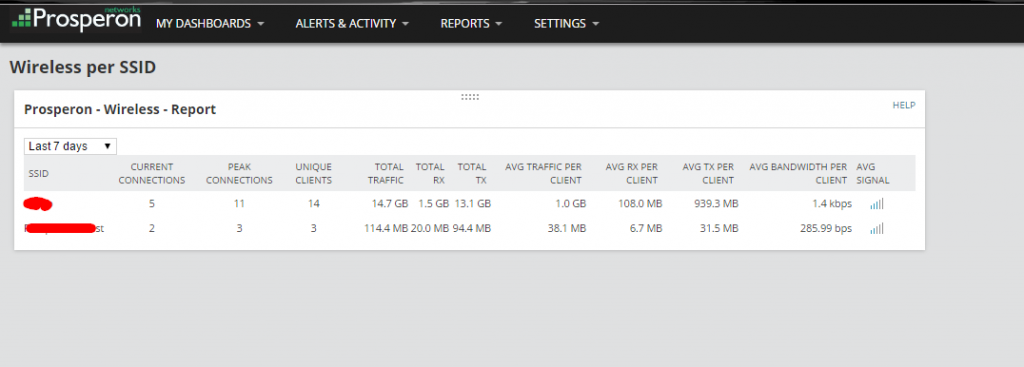Click the Avg Signal column header
The height and width of the screenshot is (367, 1024).
872,174
